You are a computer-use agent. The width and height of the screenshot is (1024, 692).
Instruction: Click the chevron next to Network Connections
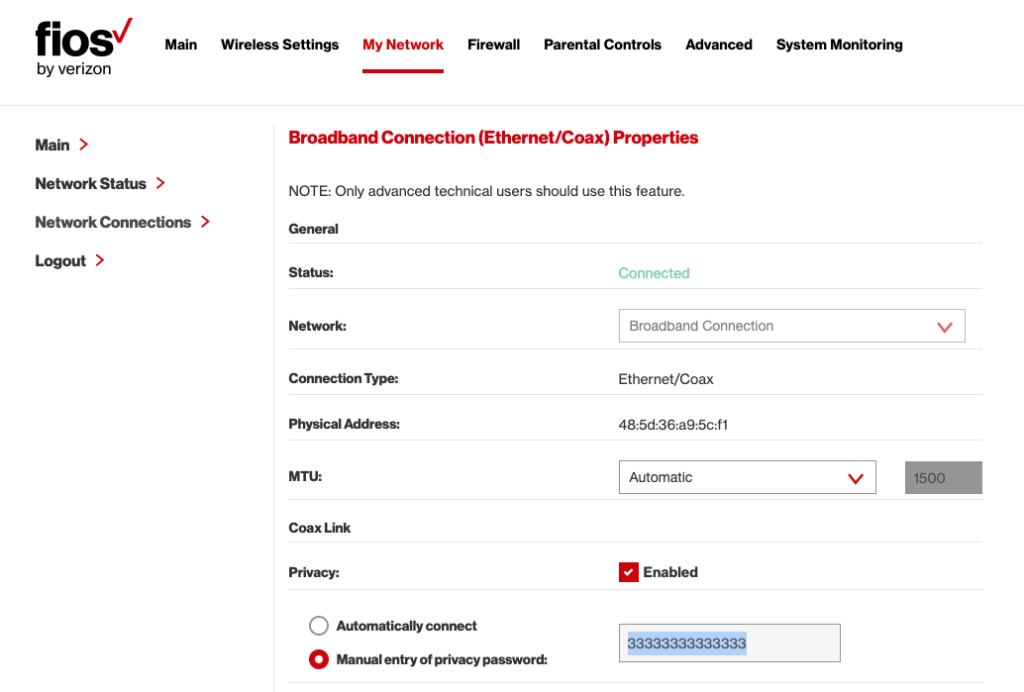(205, 222)
